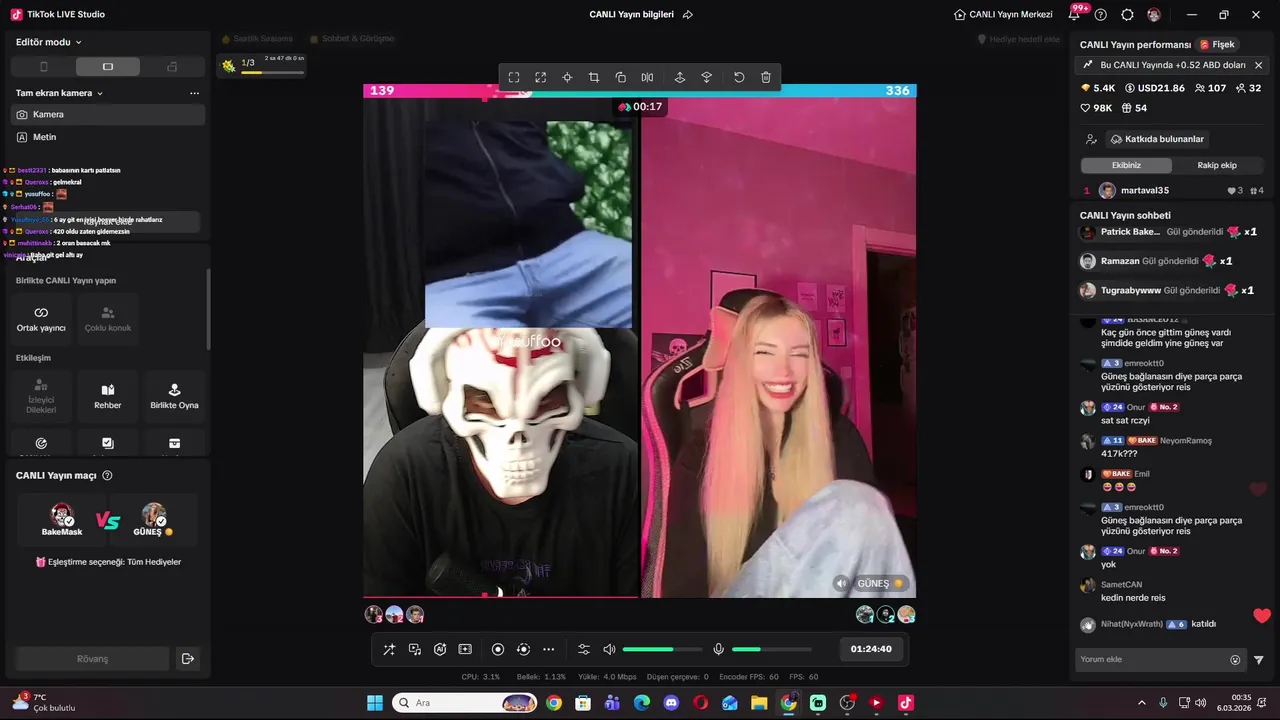Switch to Rakip ekip tab
The image size is (1280, 720).
pyautogui.click(x=1218, y=165)
